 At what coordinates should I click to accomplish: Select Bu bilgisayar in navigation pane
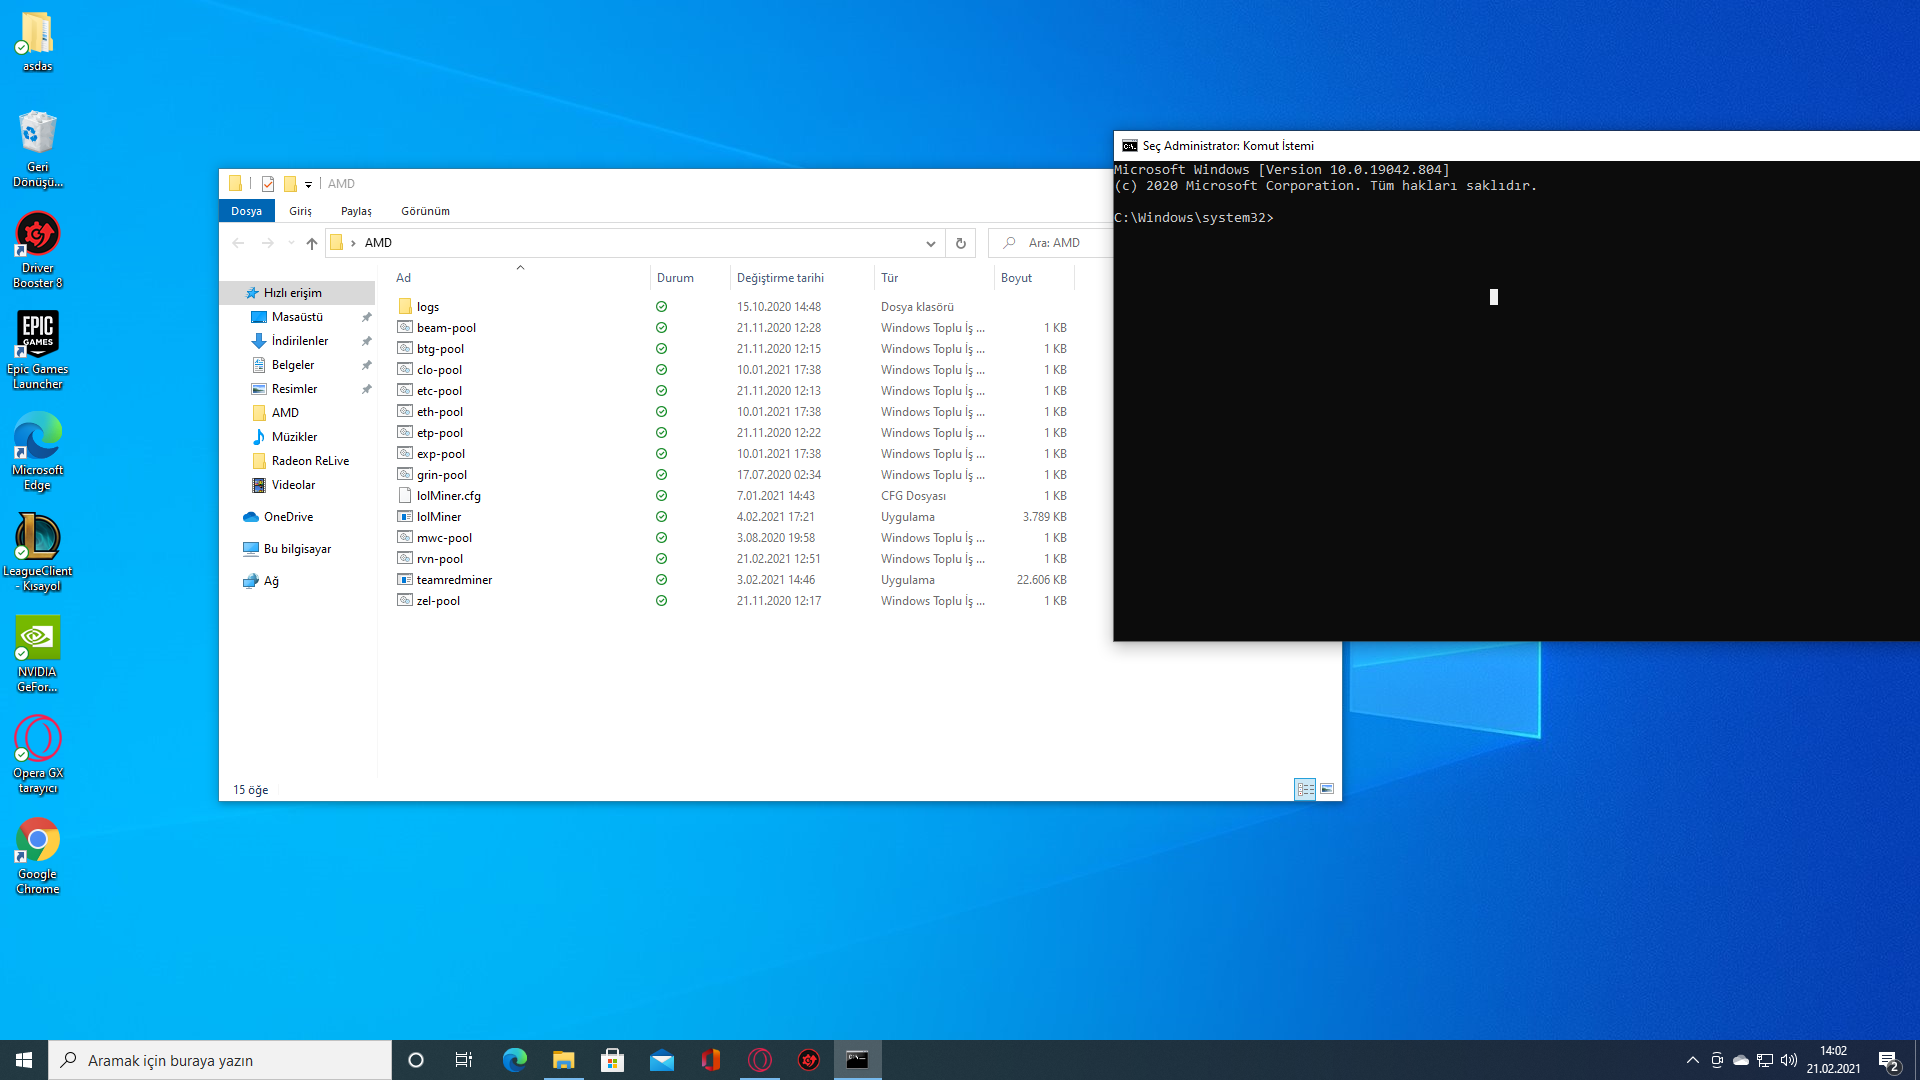pos(297,549)
